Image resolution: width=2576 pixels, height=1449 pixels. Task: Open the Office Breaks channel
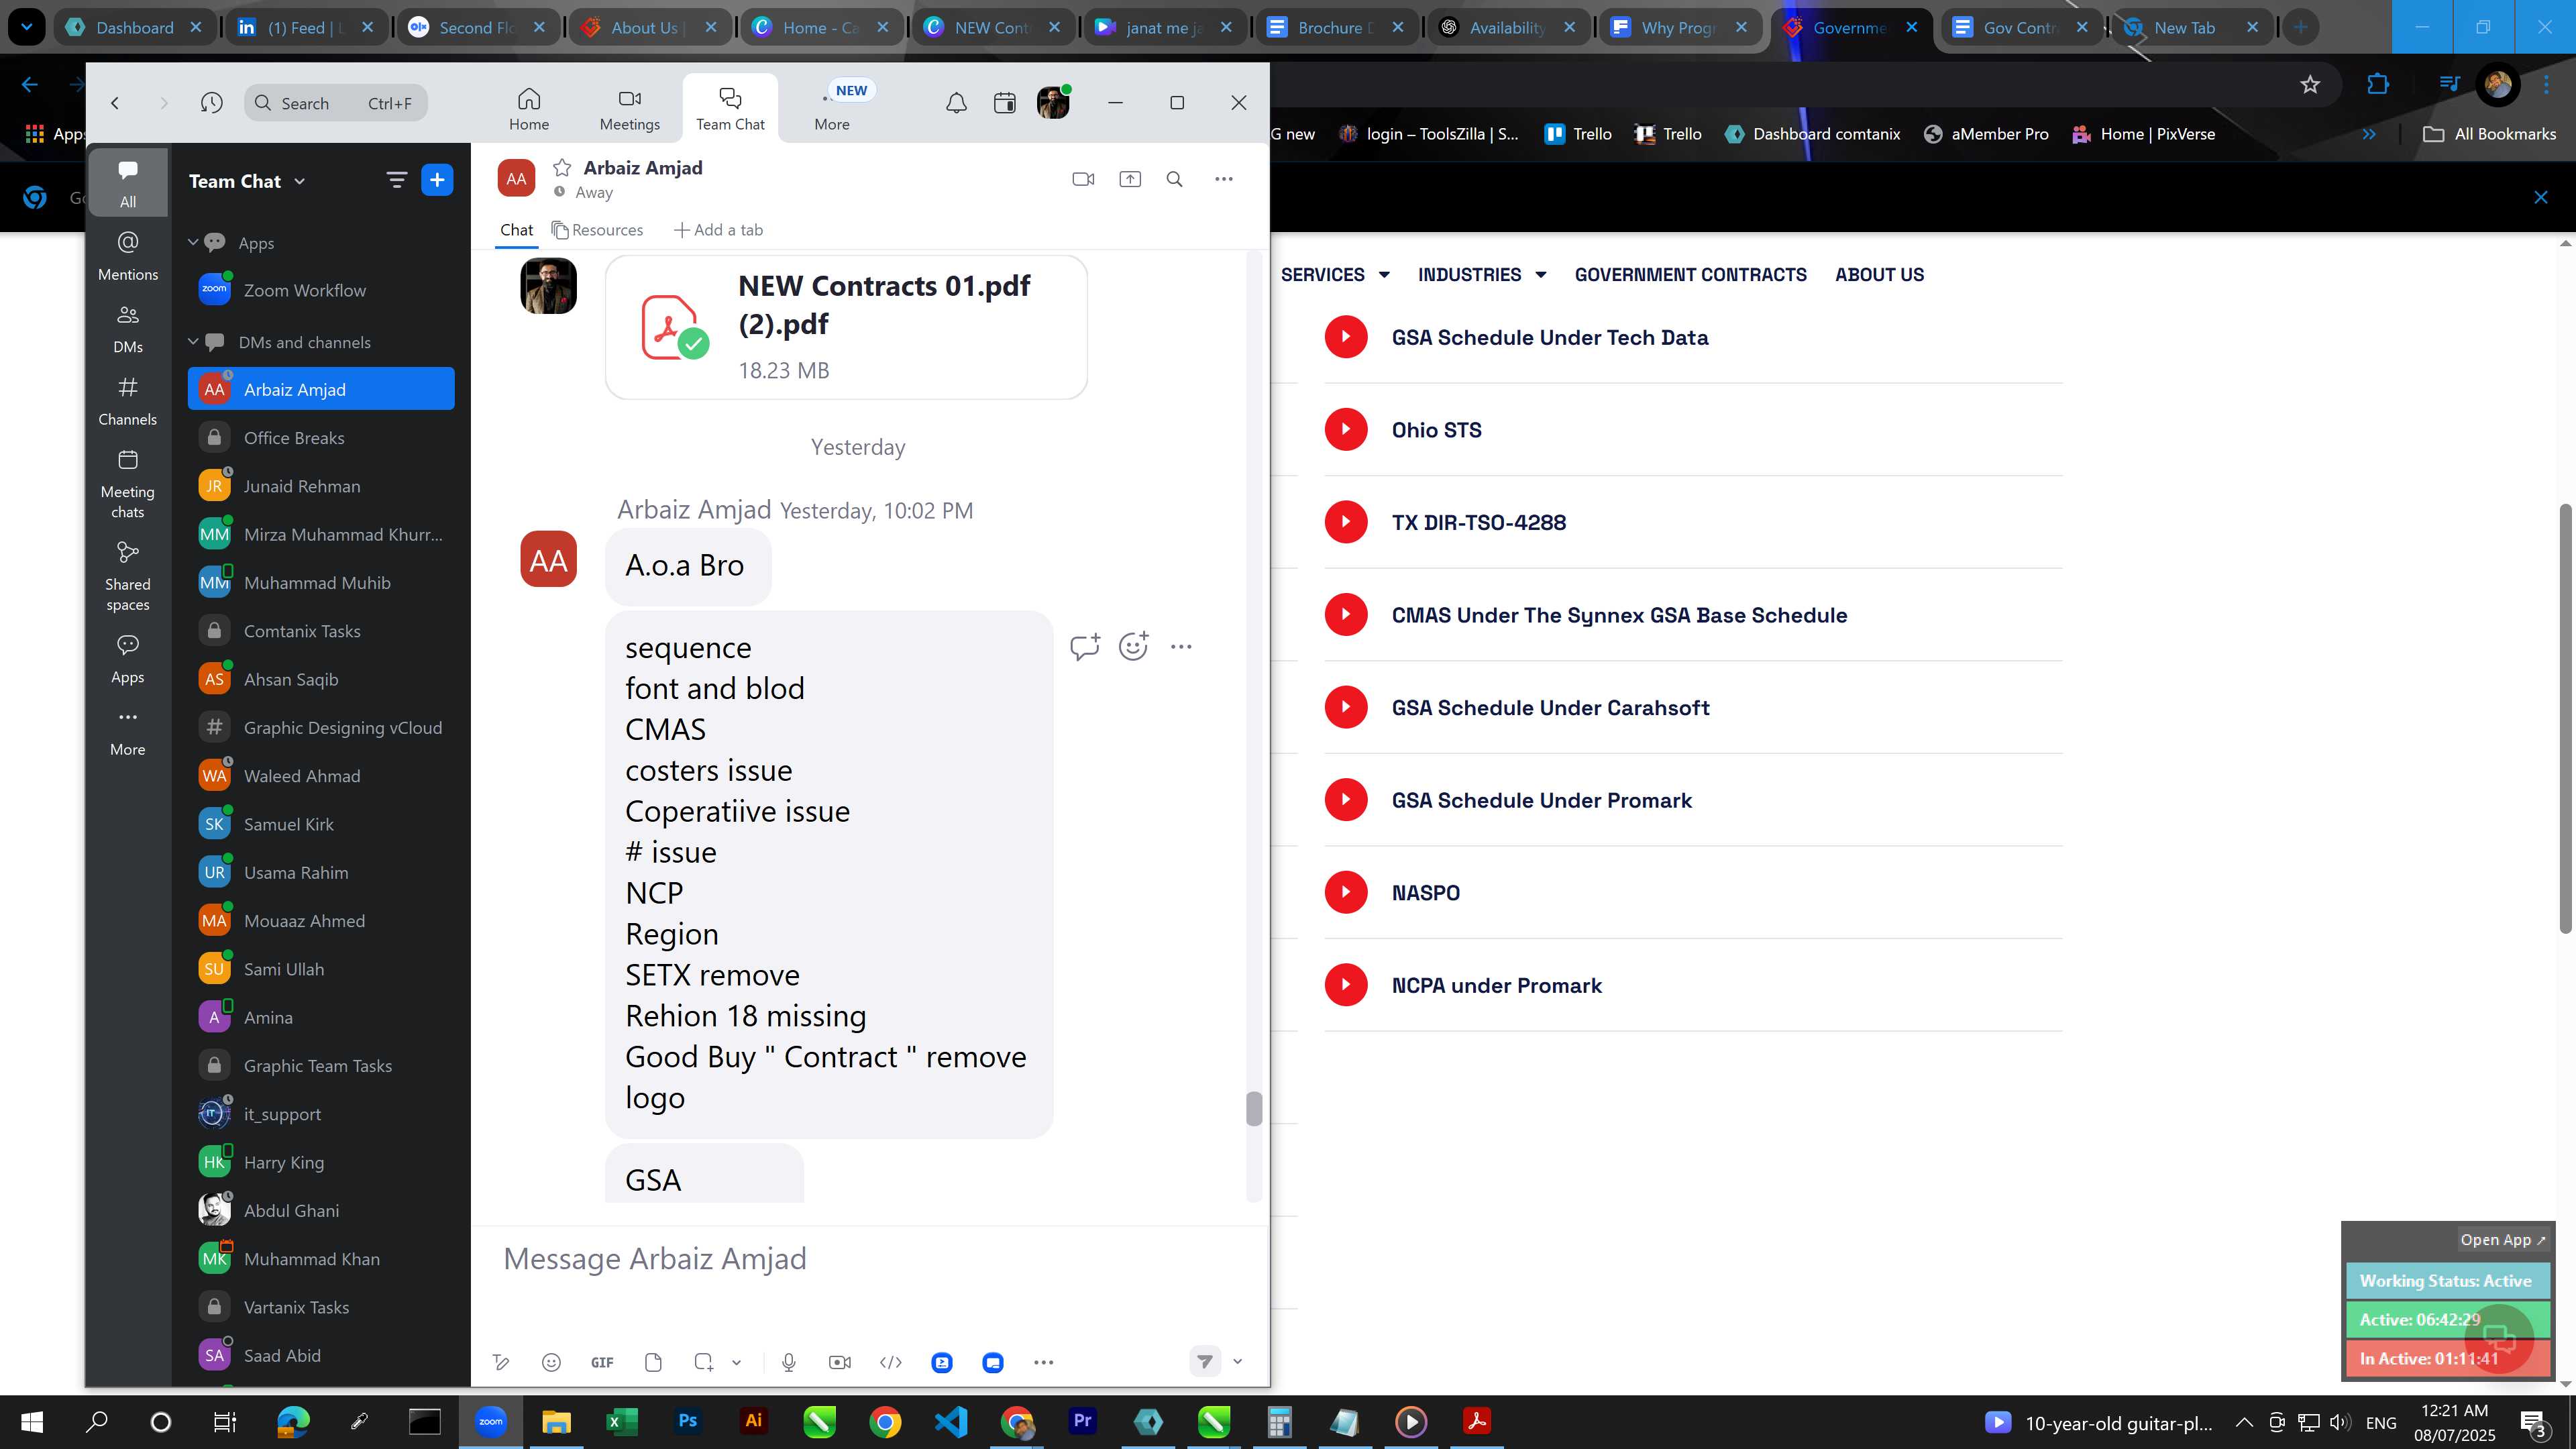[321, 438]
